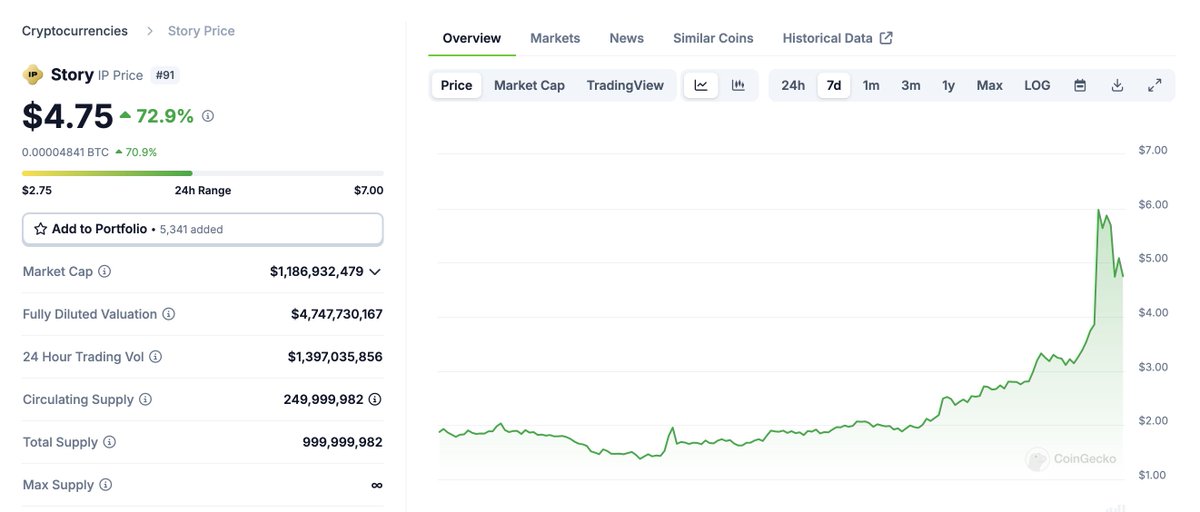Open the Market Cap info tooltip icon
1200x512 pixels.
pos(105,272)
